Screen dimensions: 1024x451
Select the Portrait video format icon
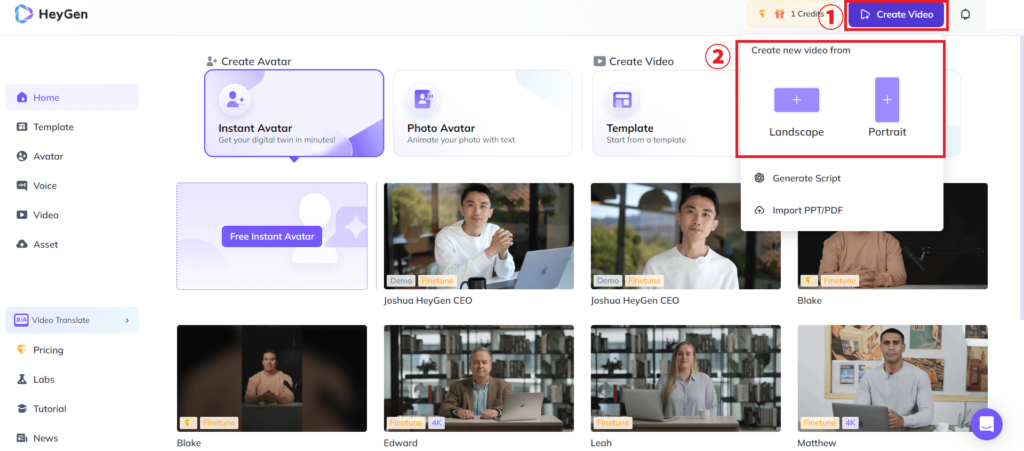pos(887,100)
